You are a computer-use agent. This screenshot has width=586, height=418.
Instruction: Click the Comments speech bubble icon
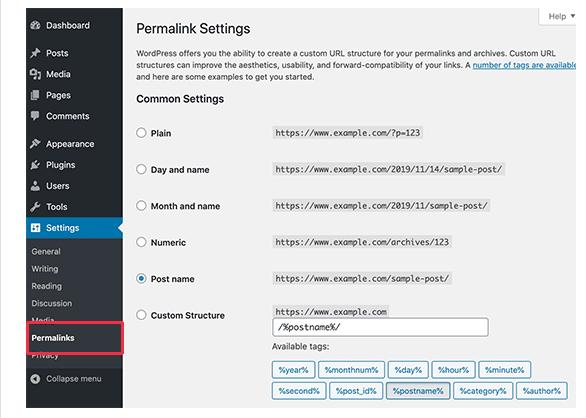35,116
